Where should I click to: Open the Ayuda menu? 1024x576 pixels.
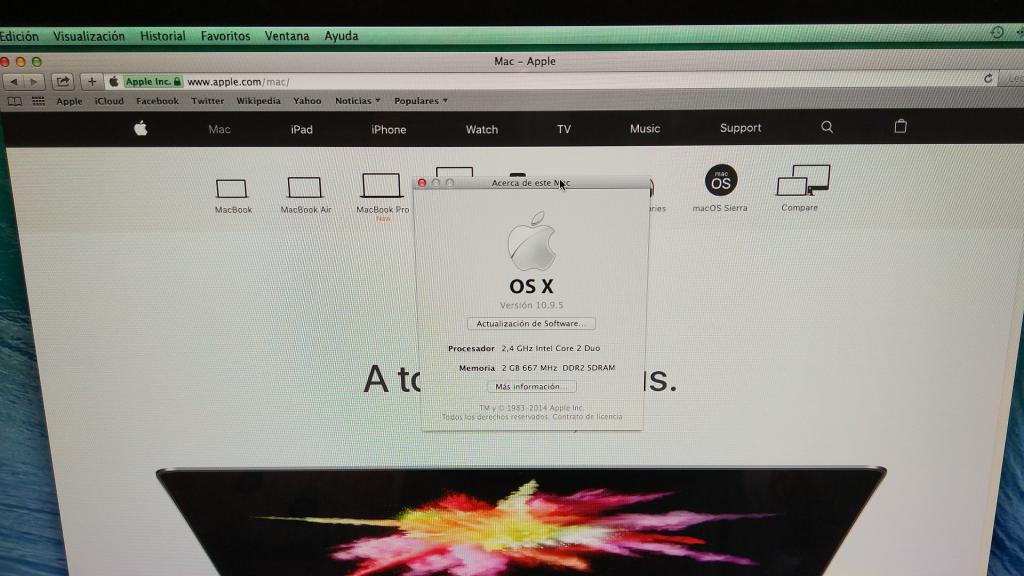[x=342, y=36]
